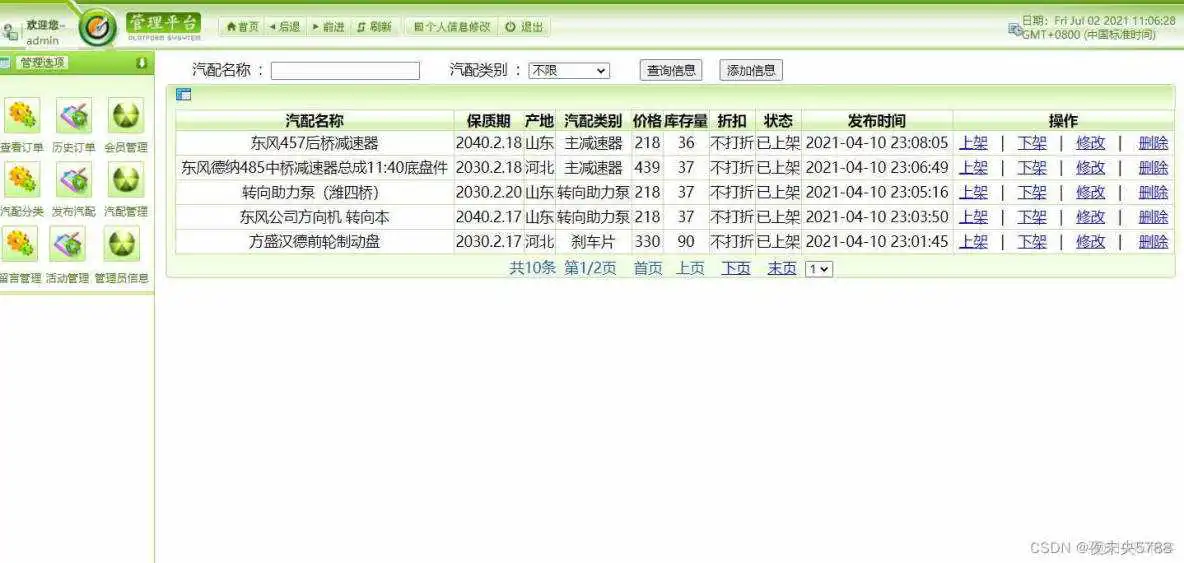Click the date icon in header
Image resolution: width=1184 pixels, height=563 pixels.
tap(1015, 29)
